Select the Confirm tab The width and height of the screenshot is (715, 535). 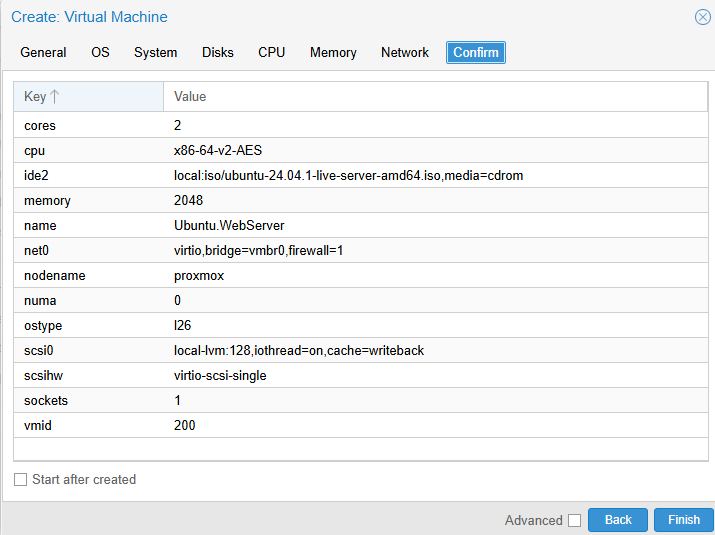click(x=476, y=52)
